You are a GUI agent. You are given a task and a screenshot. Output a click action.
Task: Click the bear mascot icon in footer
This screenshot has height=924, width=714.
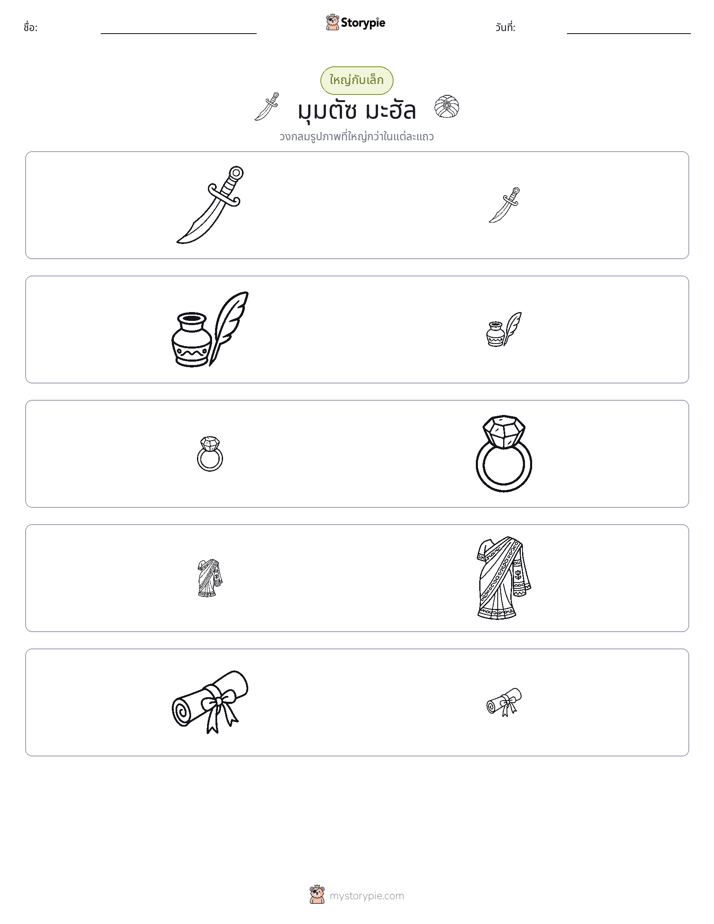(x=317, y=895)
